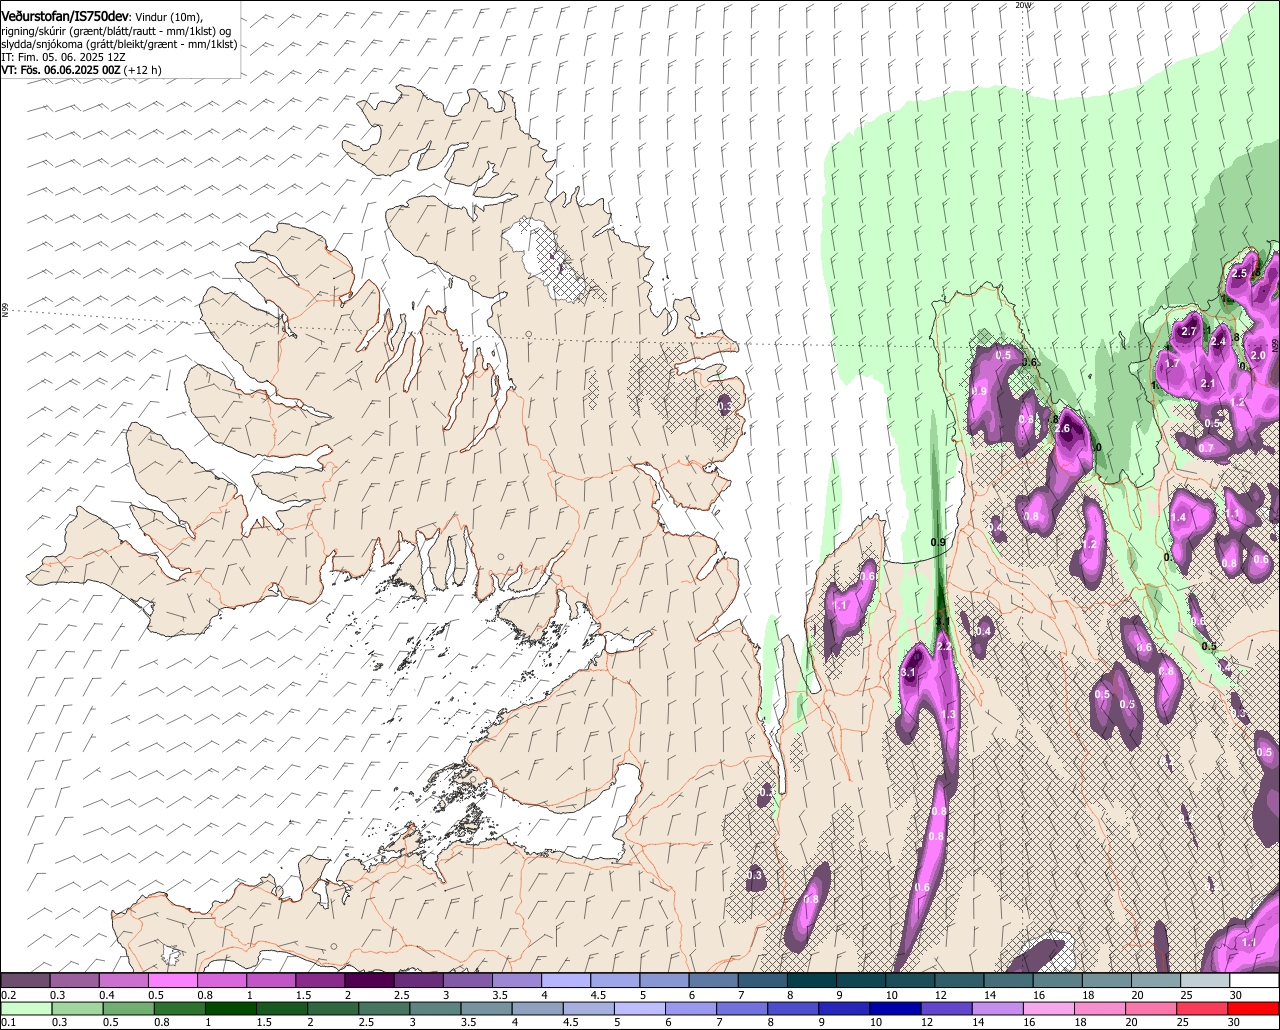1280x1030 pixels.
Task: Click the 18 label in the top legend row
Action: click(x=1089, y=995)
